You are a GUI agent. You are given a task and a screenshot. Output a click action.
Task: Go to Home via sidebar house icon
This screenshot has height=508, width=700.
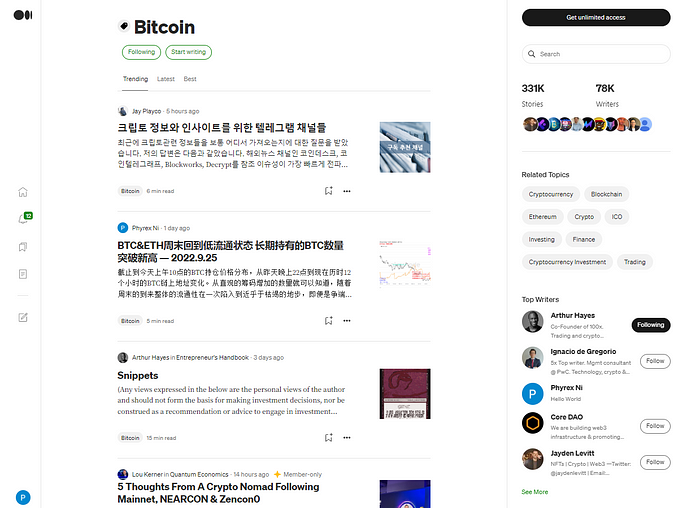point(23,192)
